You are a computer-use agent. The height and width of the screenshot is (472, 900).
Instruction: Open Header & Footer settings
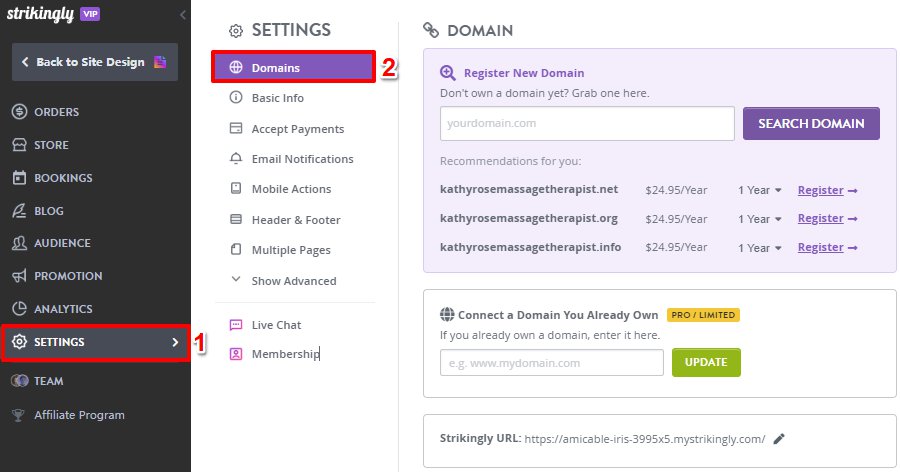click(x=296, y=220)
